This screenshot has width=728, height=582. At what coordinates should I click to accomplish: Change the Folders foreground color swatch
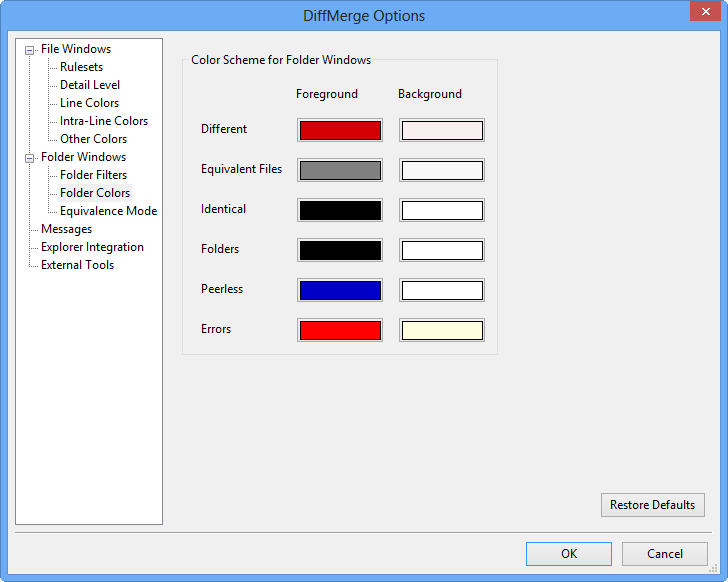340,250
